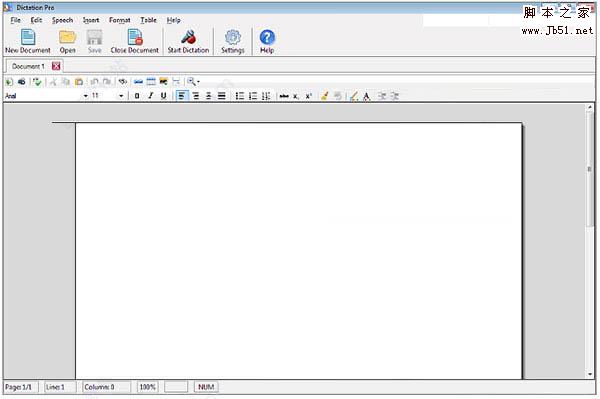Click the Insert Table icon

click(151, 81)
